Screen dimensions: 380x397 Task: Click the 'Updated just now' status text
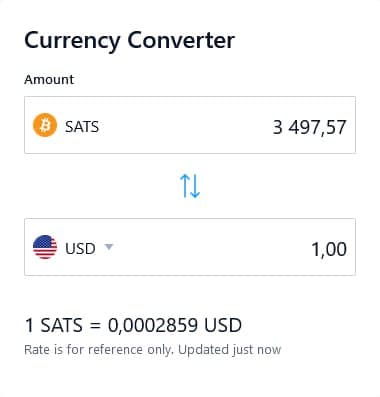click(x=230, y=350)
